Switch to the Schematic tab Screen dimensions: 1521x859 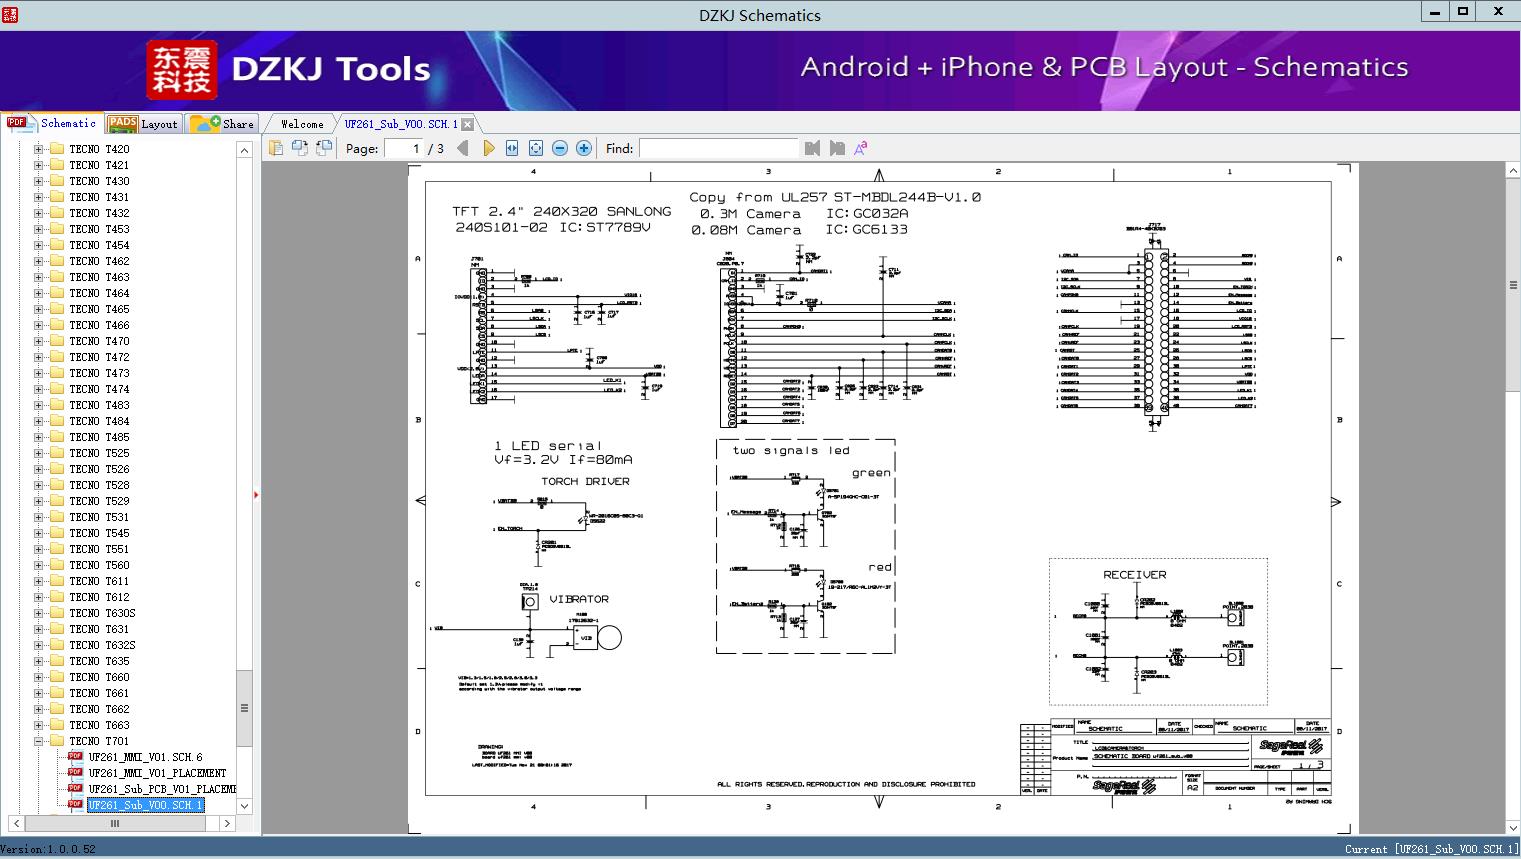click(x=51, y=123)
